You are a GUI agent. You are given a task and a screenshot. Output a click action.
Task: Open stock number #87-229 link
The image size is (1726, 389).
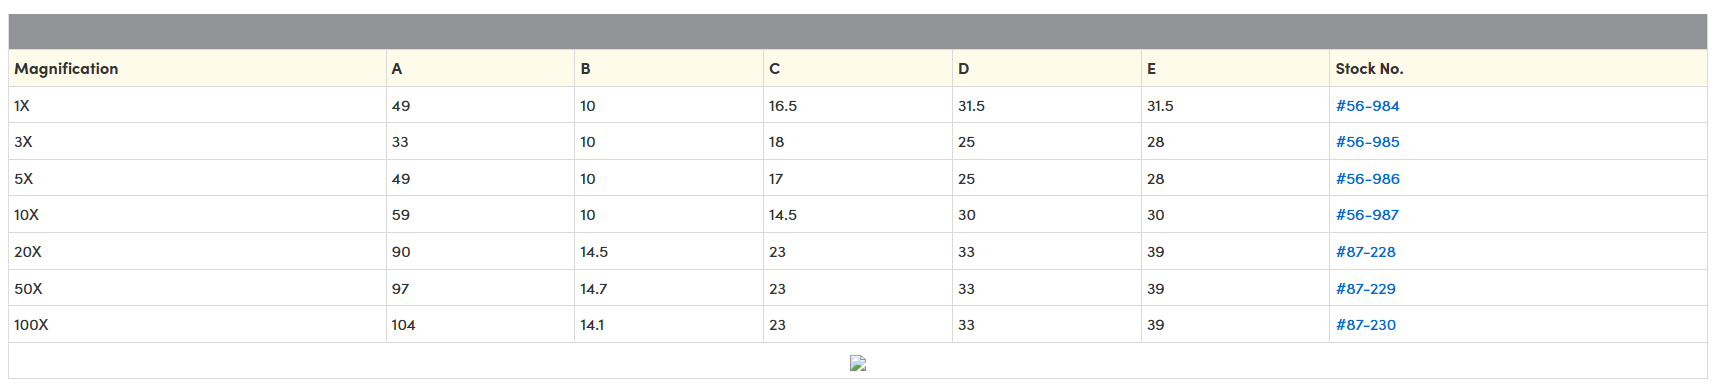point(1365,289)
